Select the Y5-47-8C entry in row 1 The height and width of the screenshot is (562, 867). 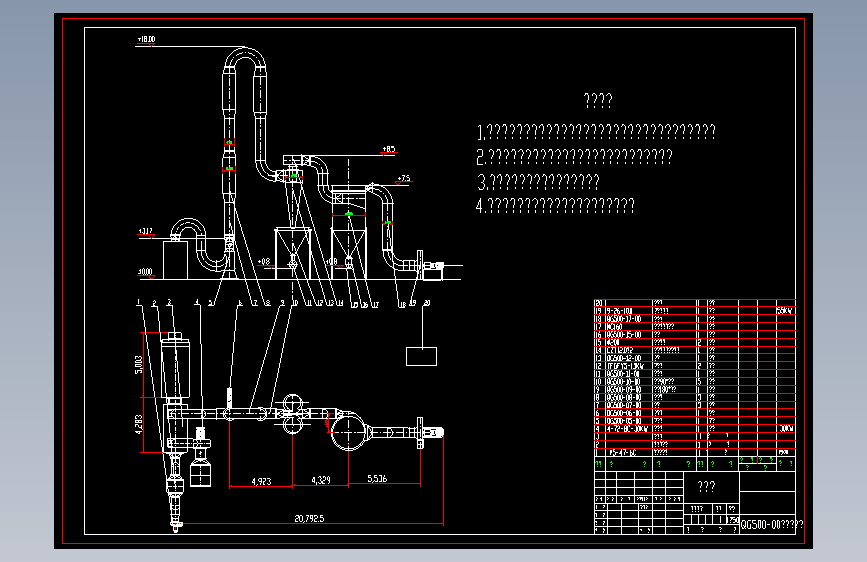click(x=623, y=452)
